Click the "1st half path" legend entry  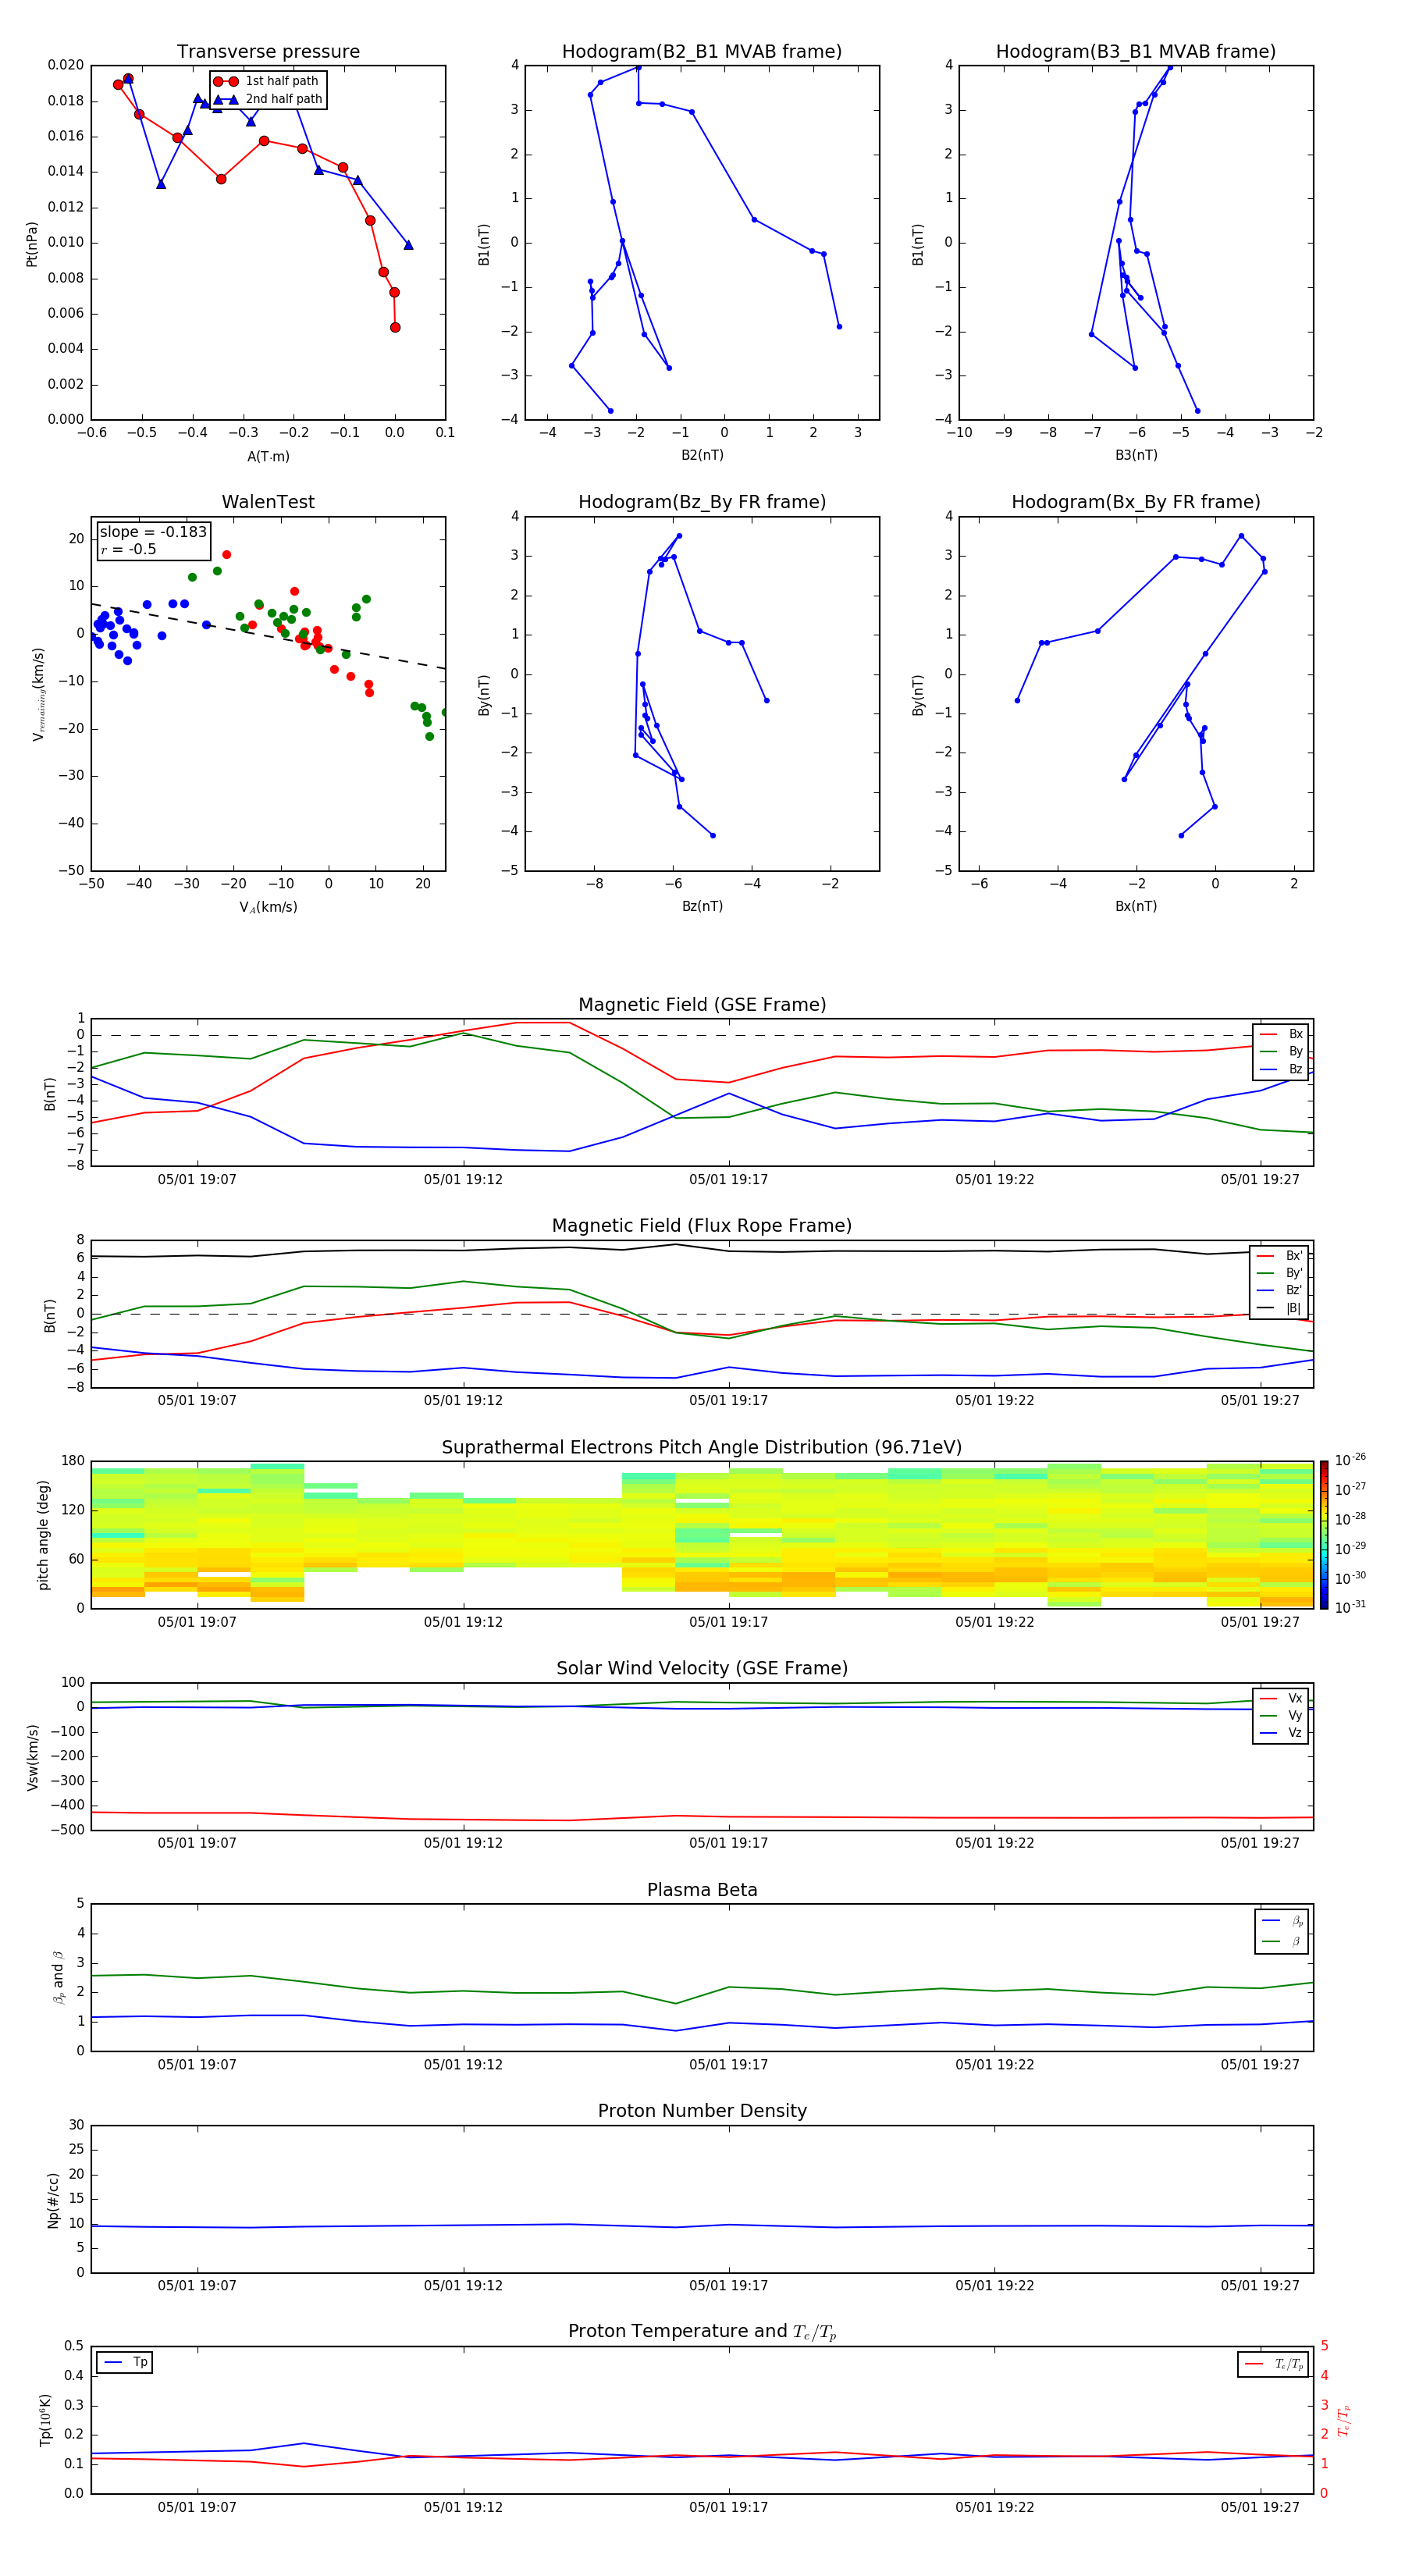point(267,81)
